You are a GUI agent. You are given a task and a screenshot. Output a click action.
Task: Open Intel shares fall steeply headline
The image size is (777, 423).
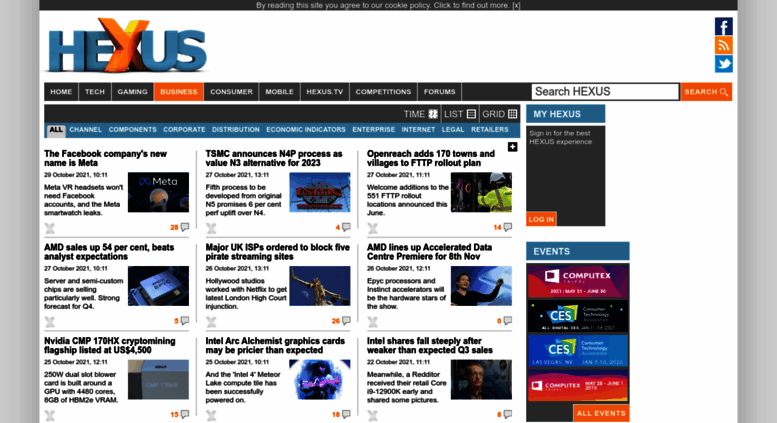coord(430,345)
